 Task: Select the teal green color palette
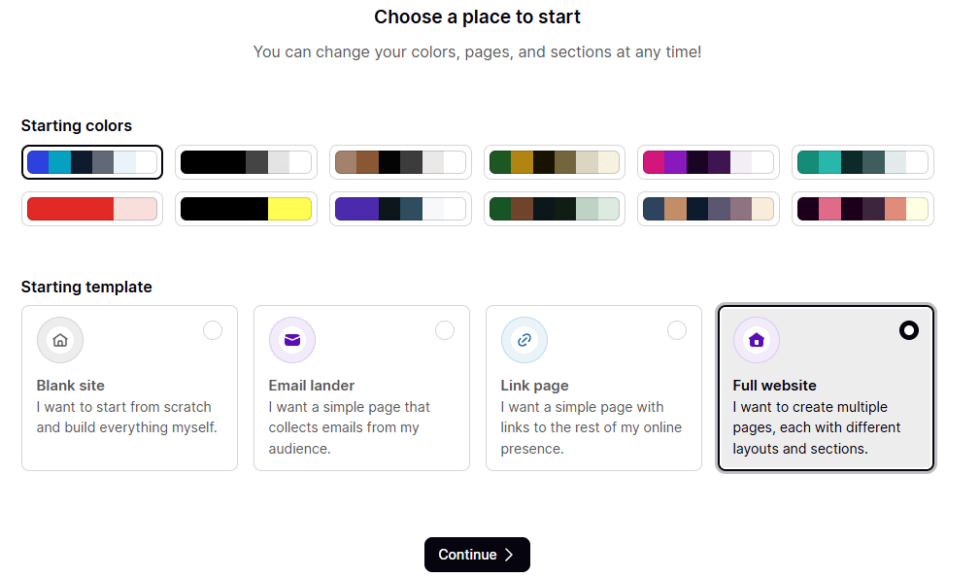tap(862, 162)
